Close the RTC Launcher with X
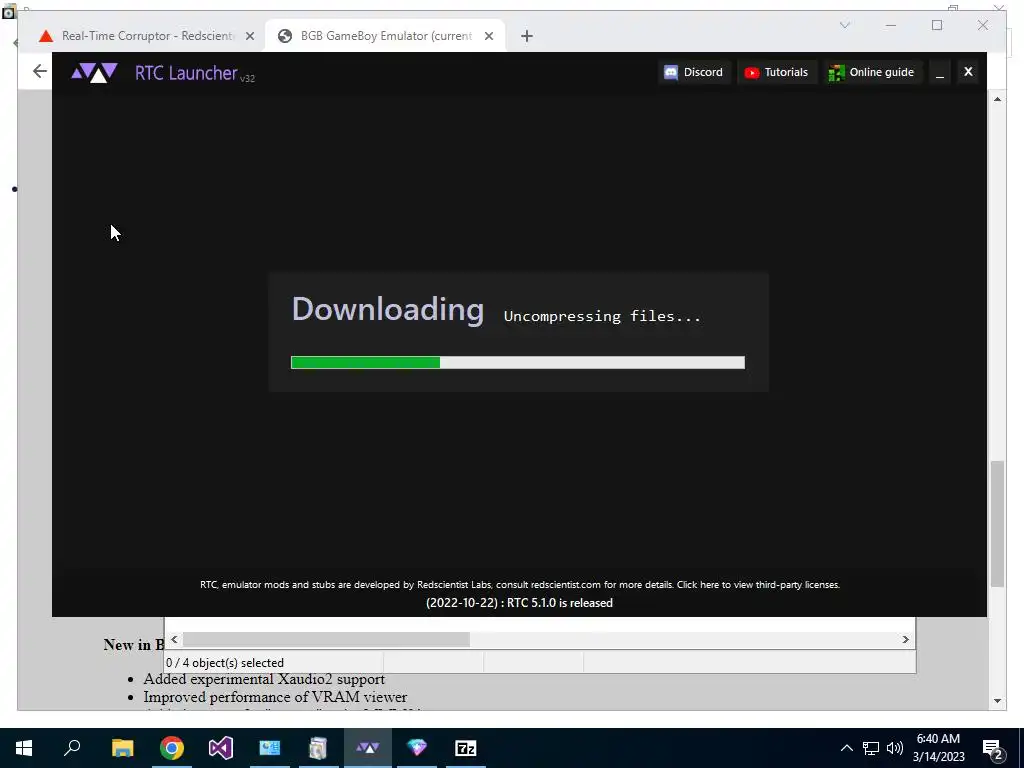1024x768 pixels. (x=968, y=72)
